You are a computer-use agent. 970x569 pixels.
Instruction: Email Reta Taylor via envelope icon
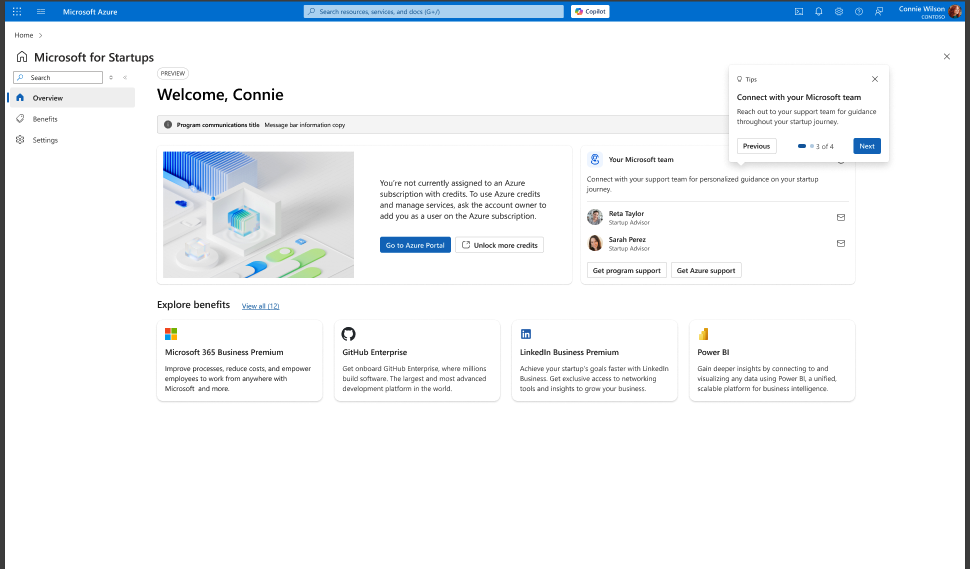click(x=841, y=217)
